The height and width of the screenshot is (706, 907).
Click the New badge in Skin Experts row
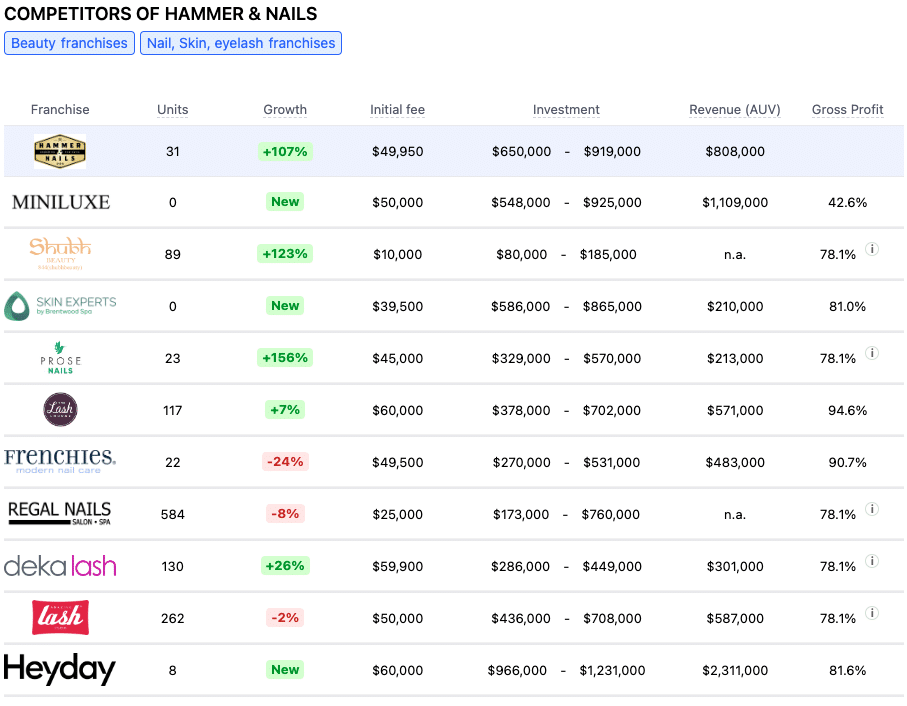[285, 306]
